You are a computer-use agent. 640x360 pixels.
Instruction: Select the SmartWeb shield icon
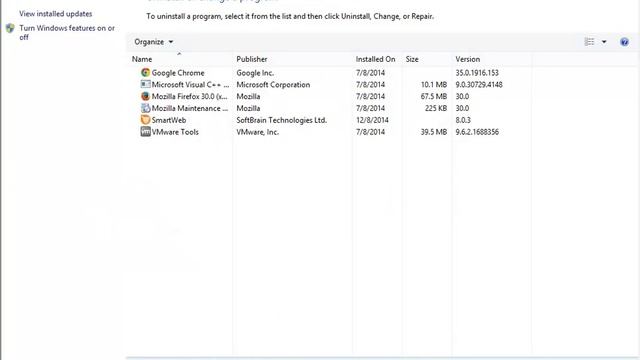tap(145, 120)
